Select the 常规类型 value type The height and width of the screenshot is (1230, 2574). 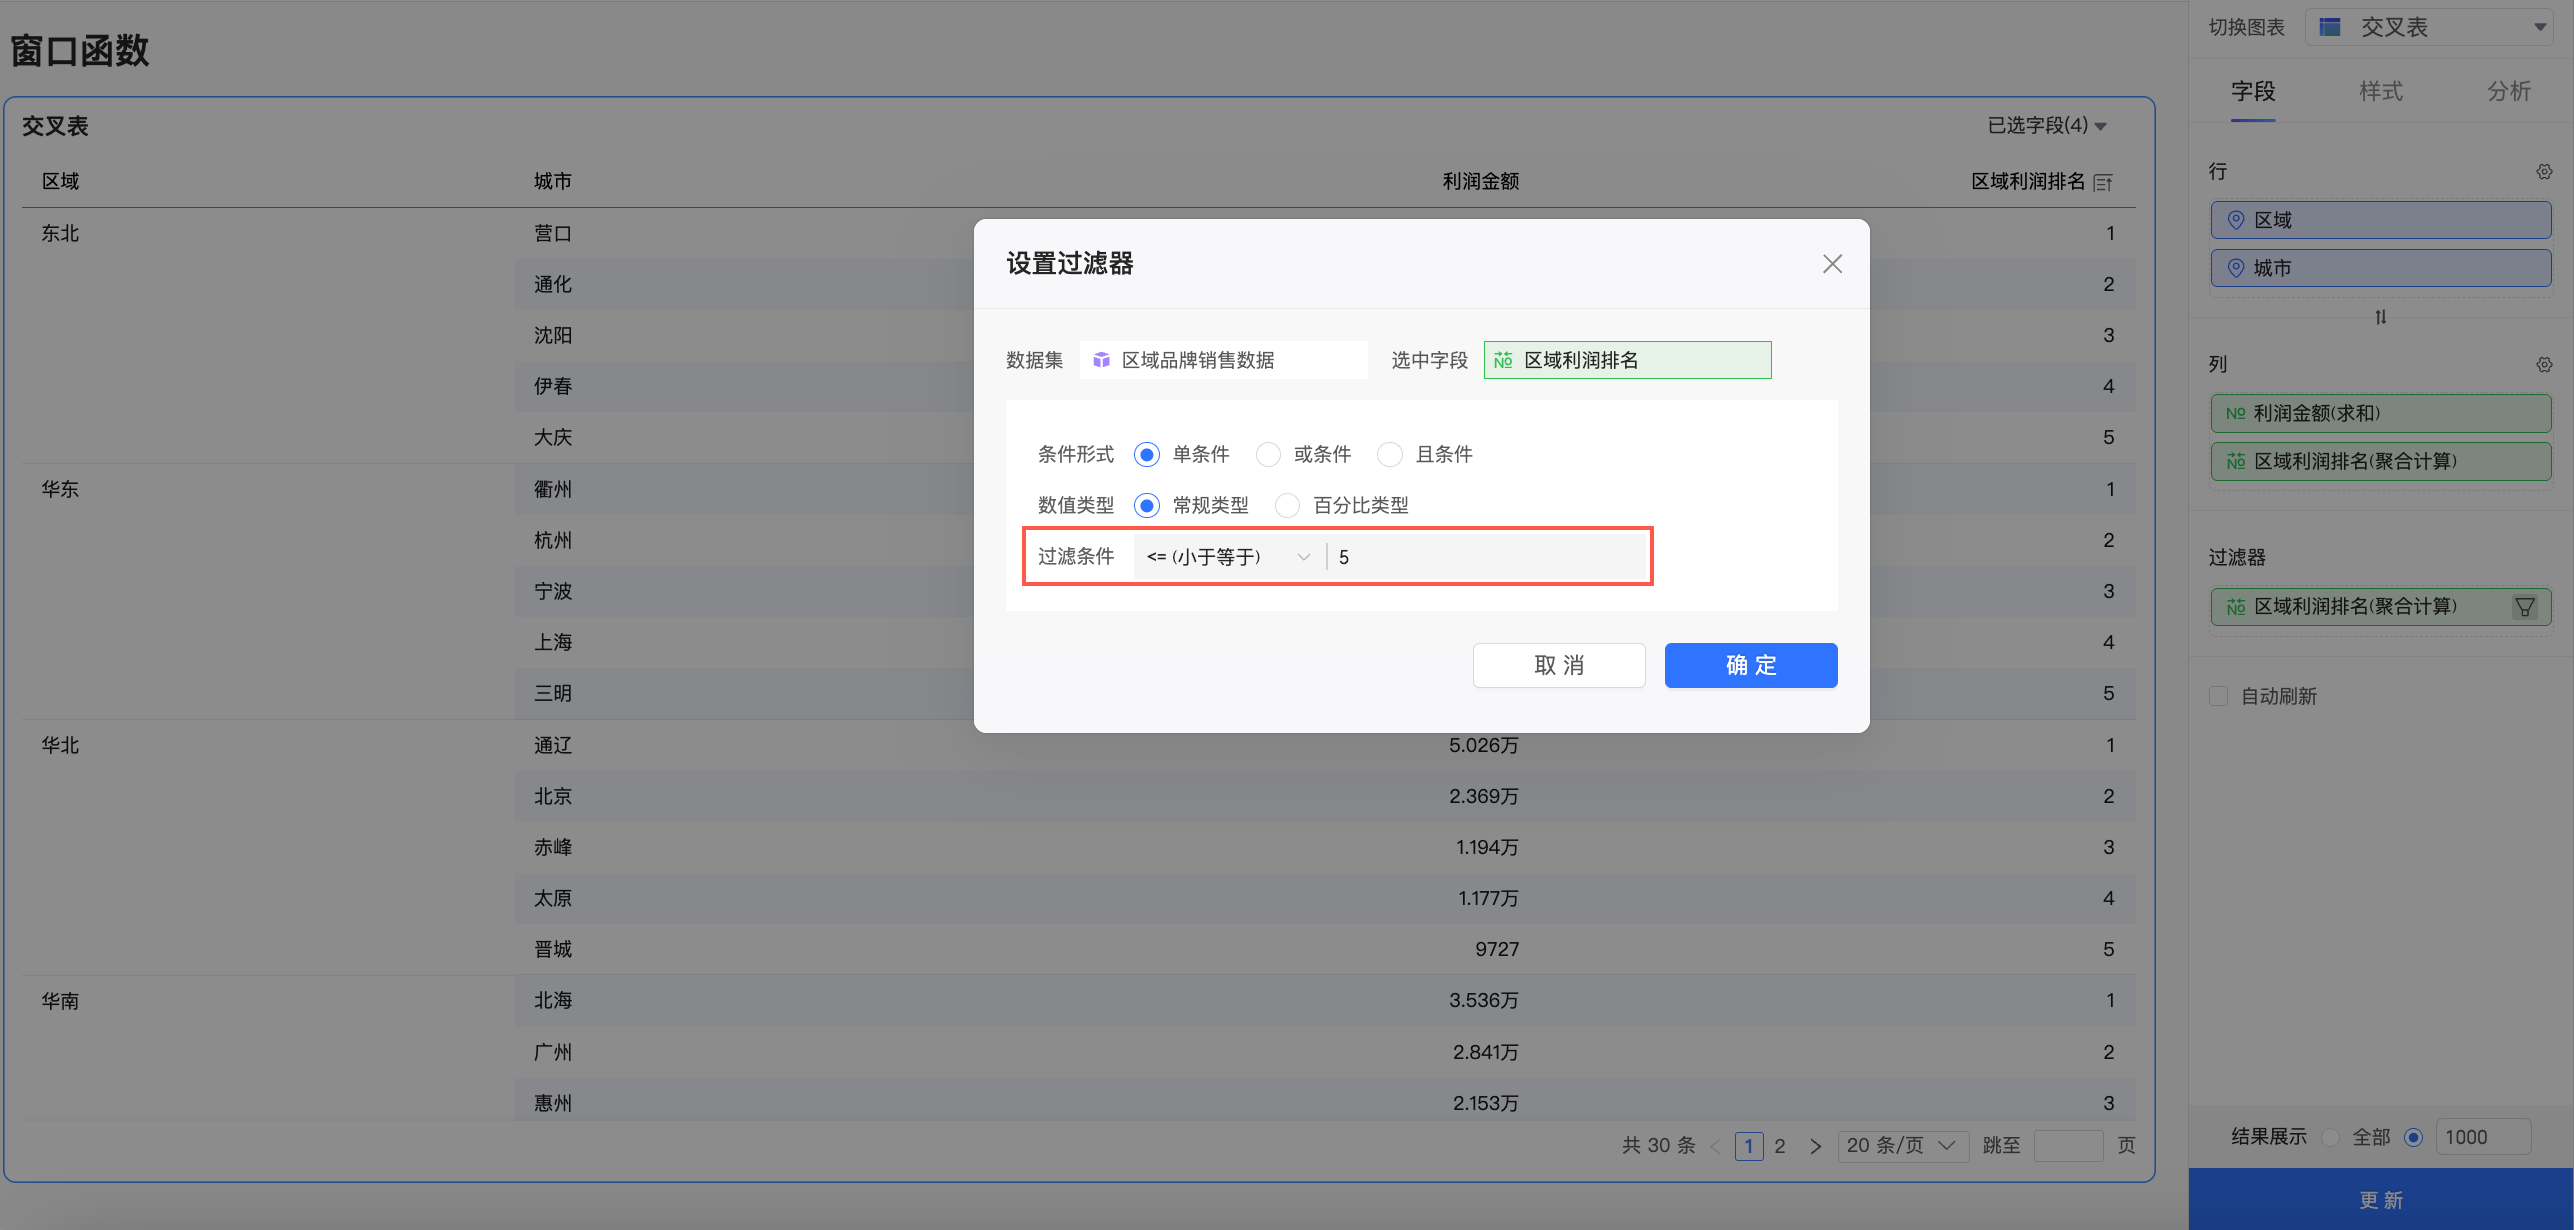[x=1147, y=506]
